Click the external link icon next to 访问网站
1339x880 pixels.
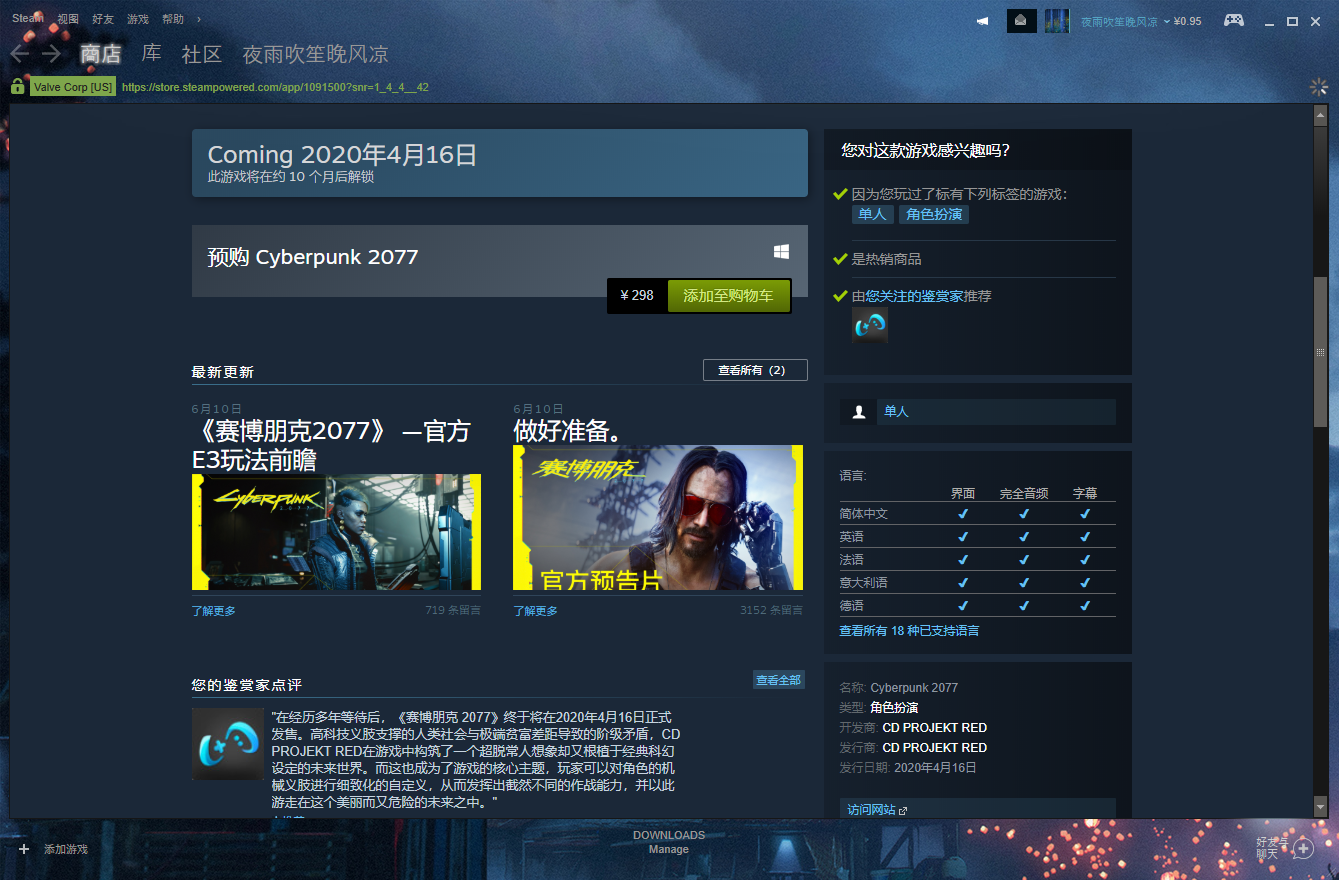[903, 810]
